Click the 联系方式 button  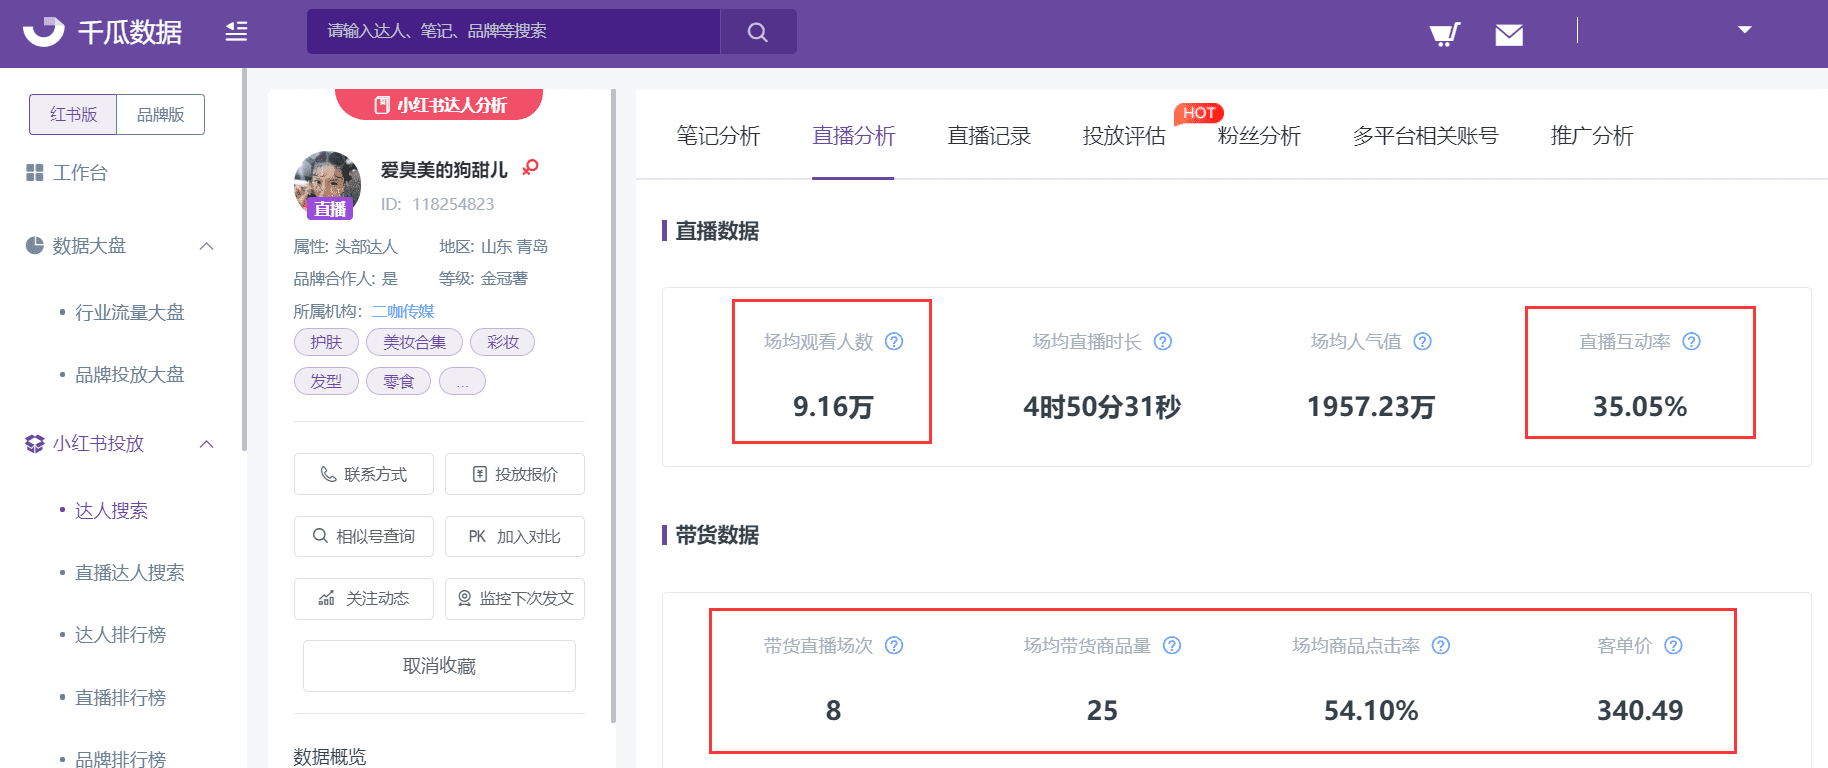364,474
